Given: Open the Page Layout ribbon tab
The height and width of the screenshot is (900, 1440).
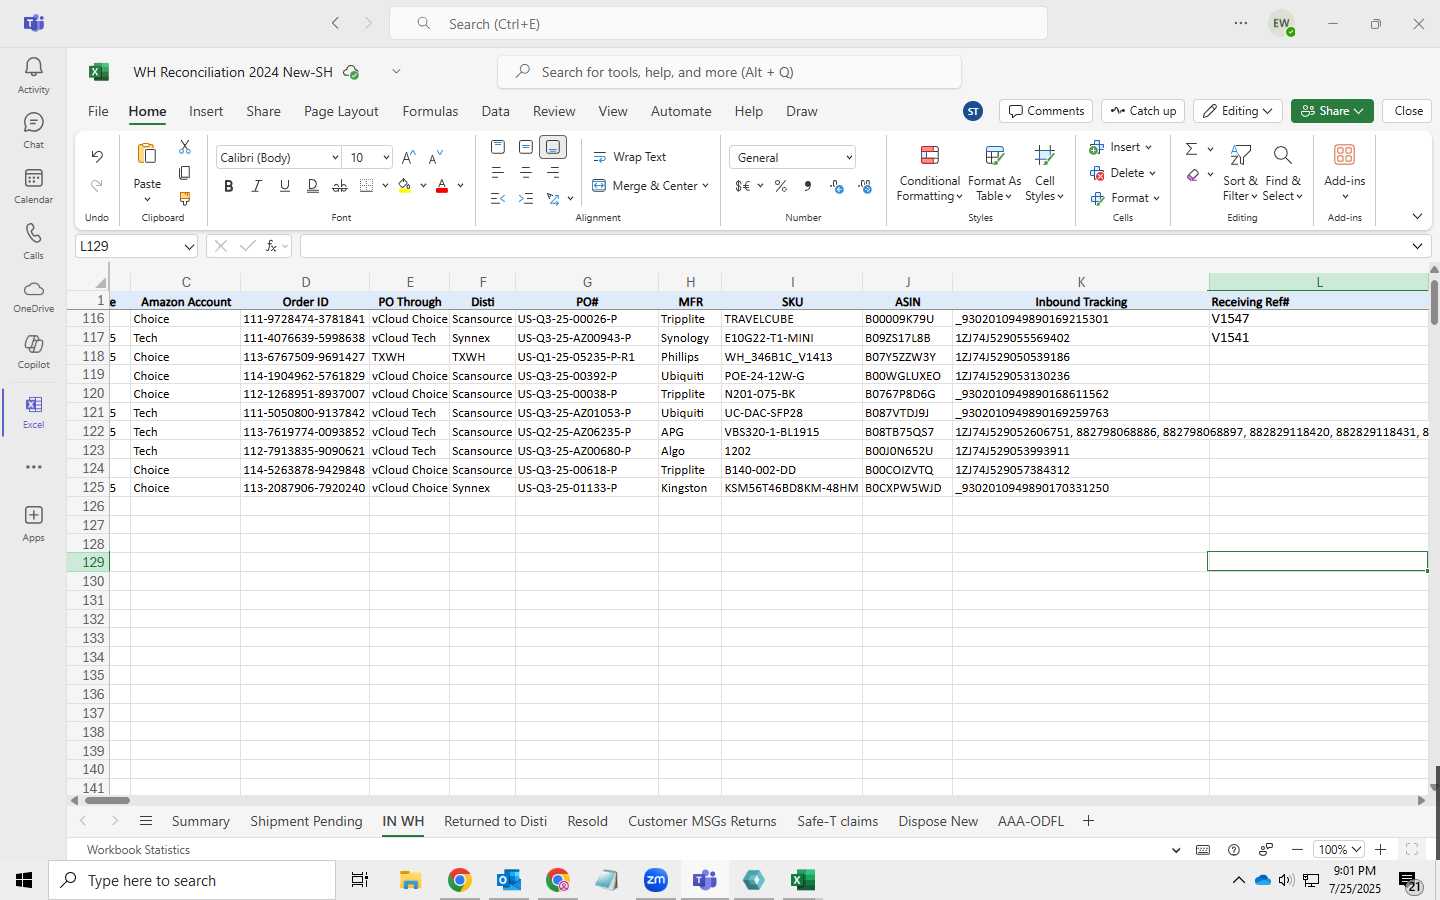Looking at the screenshot, I should tap(341, 111).
